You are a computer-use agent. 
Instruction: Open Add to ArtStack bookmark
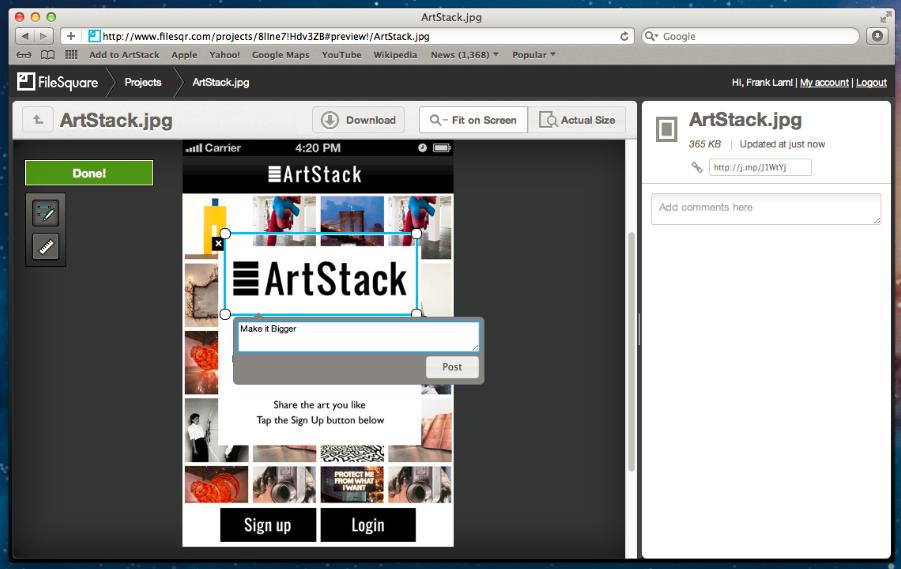[124, 55]
